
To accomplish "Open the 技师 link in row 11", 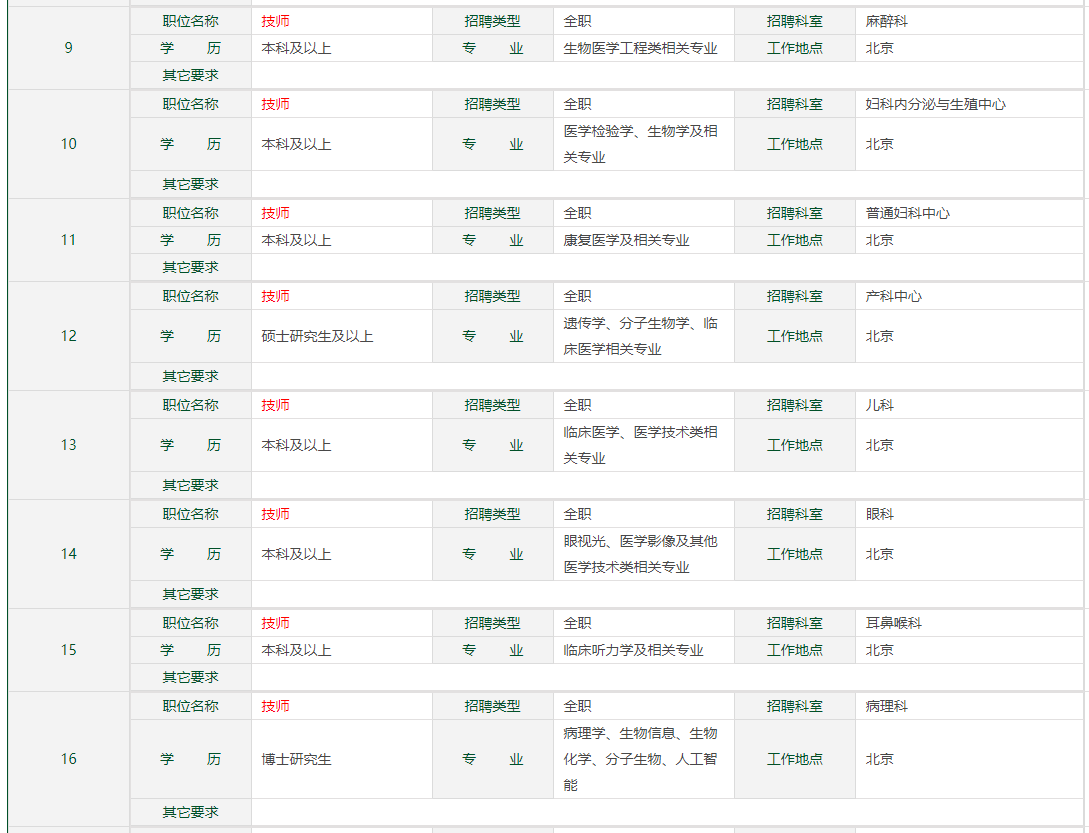I will (x=276, y=213).
